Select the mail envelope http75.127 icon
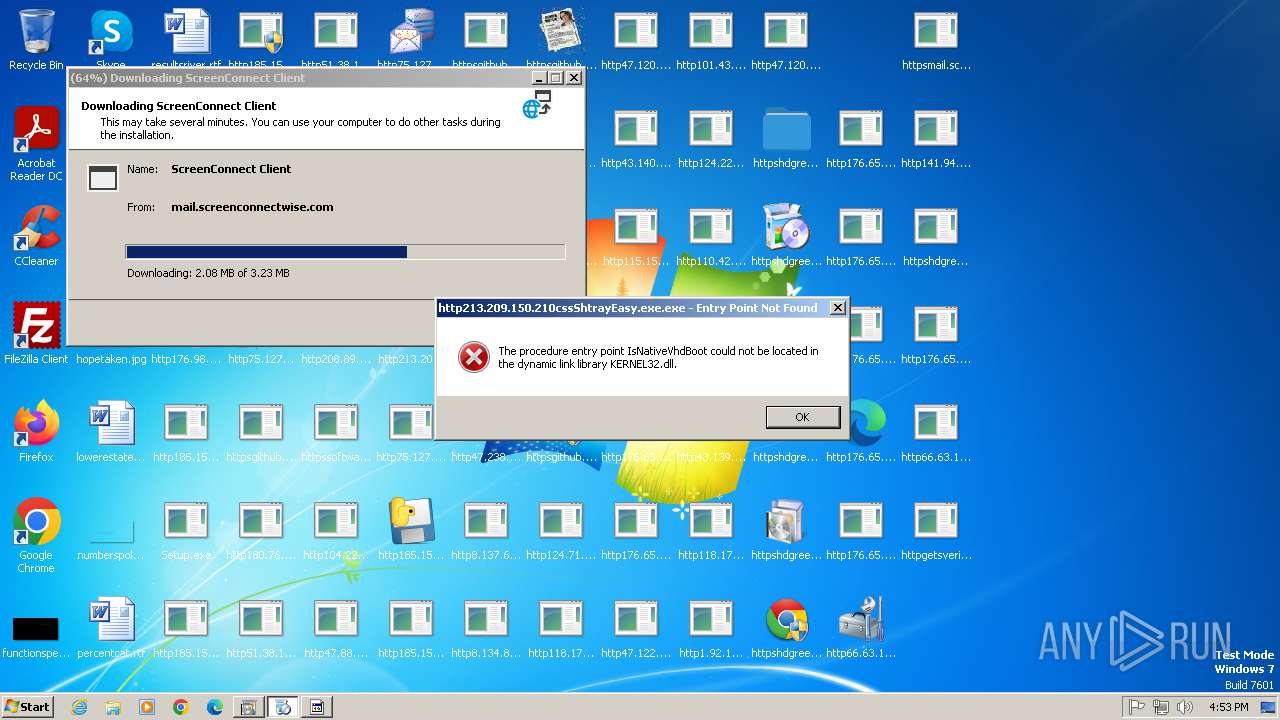1280x720 pixels. point(411,40)
